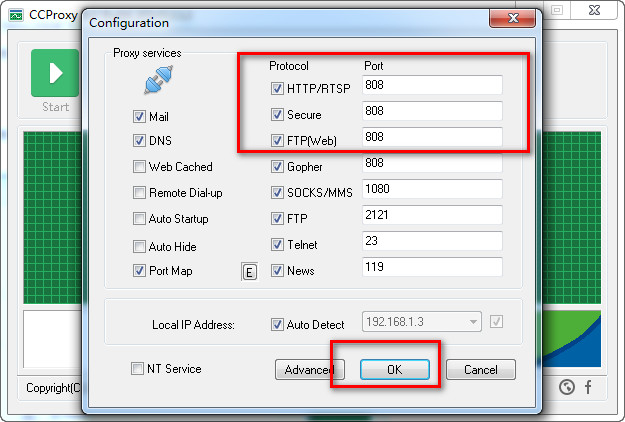The height and width of the screenshot is (422, 625).
Task: Click the Secure port field
Action: (432, 111)
